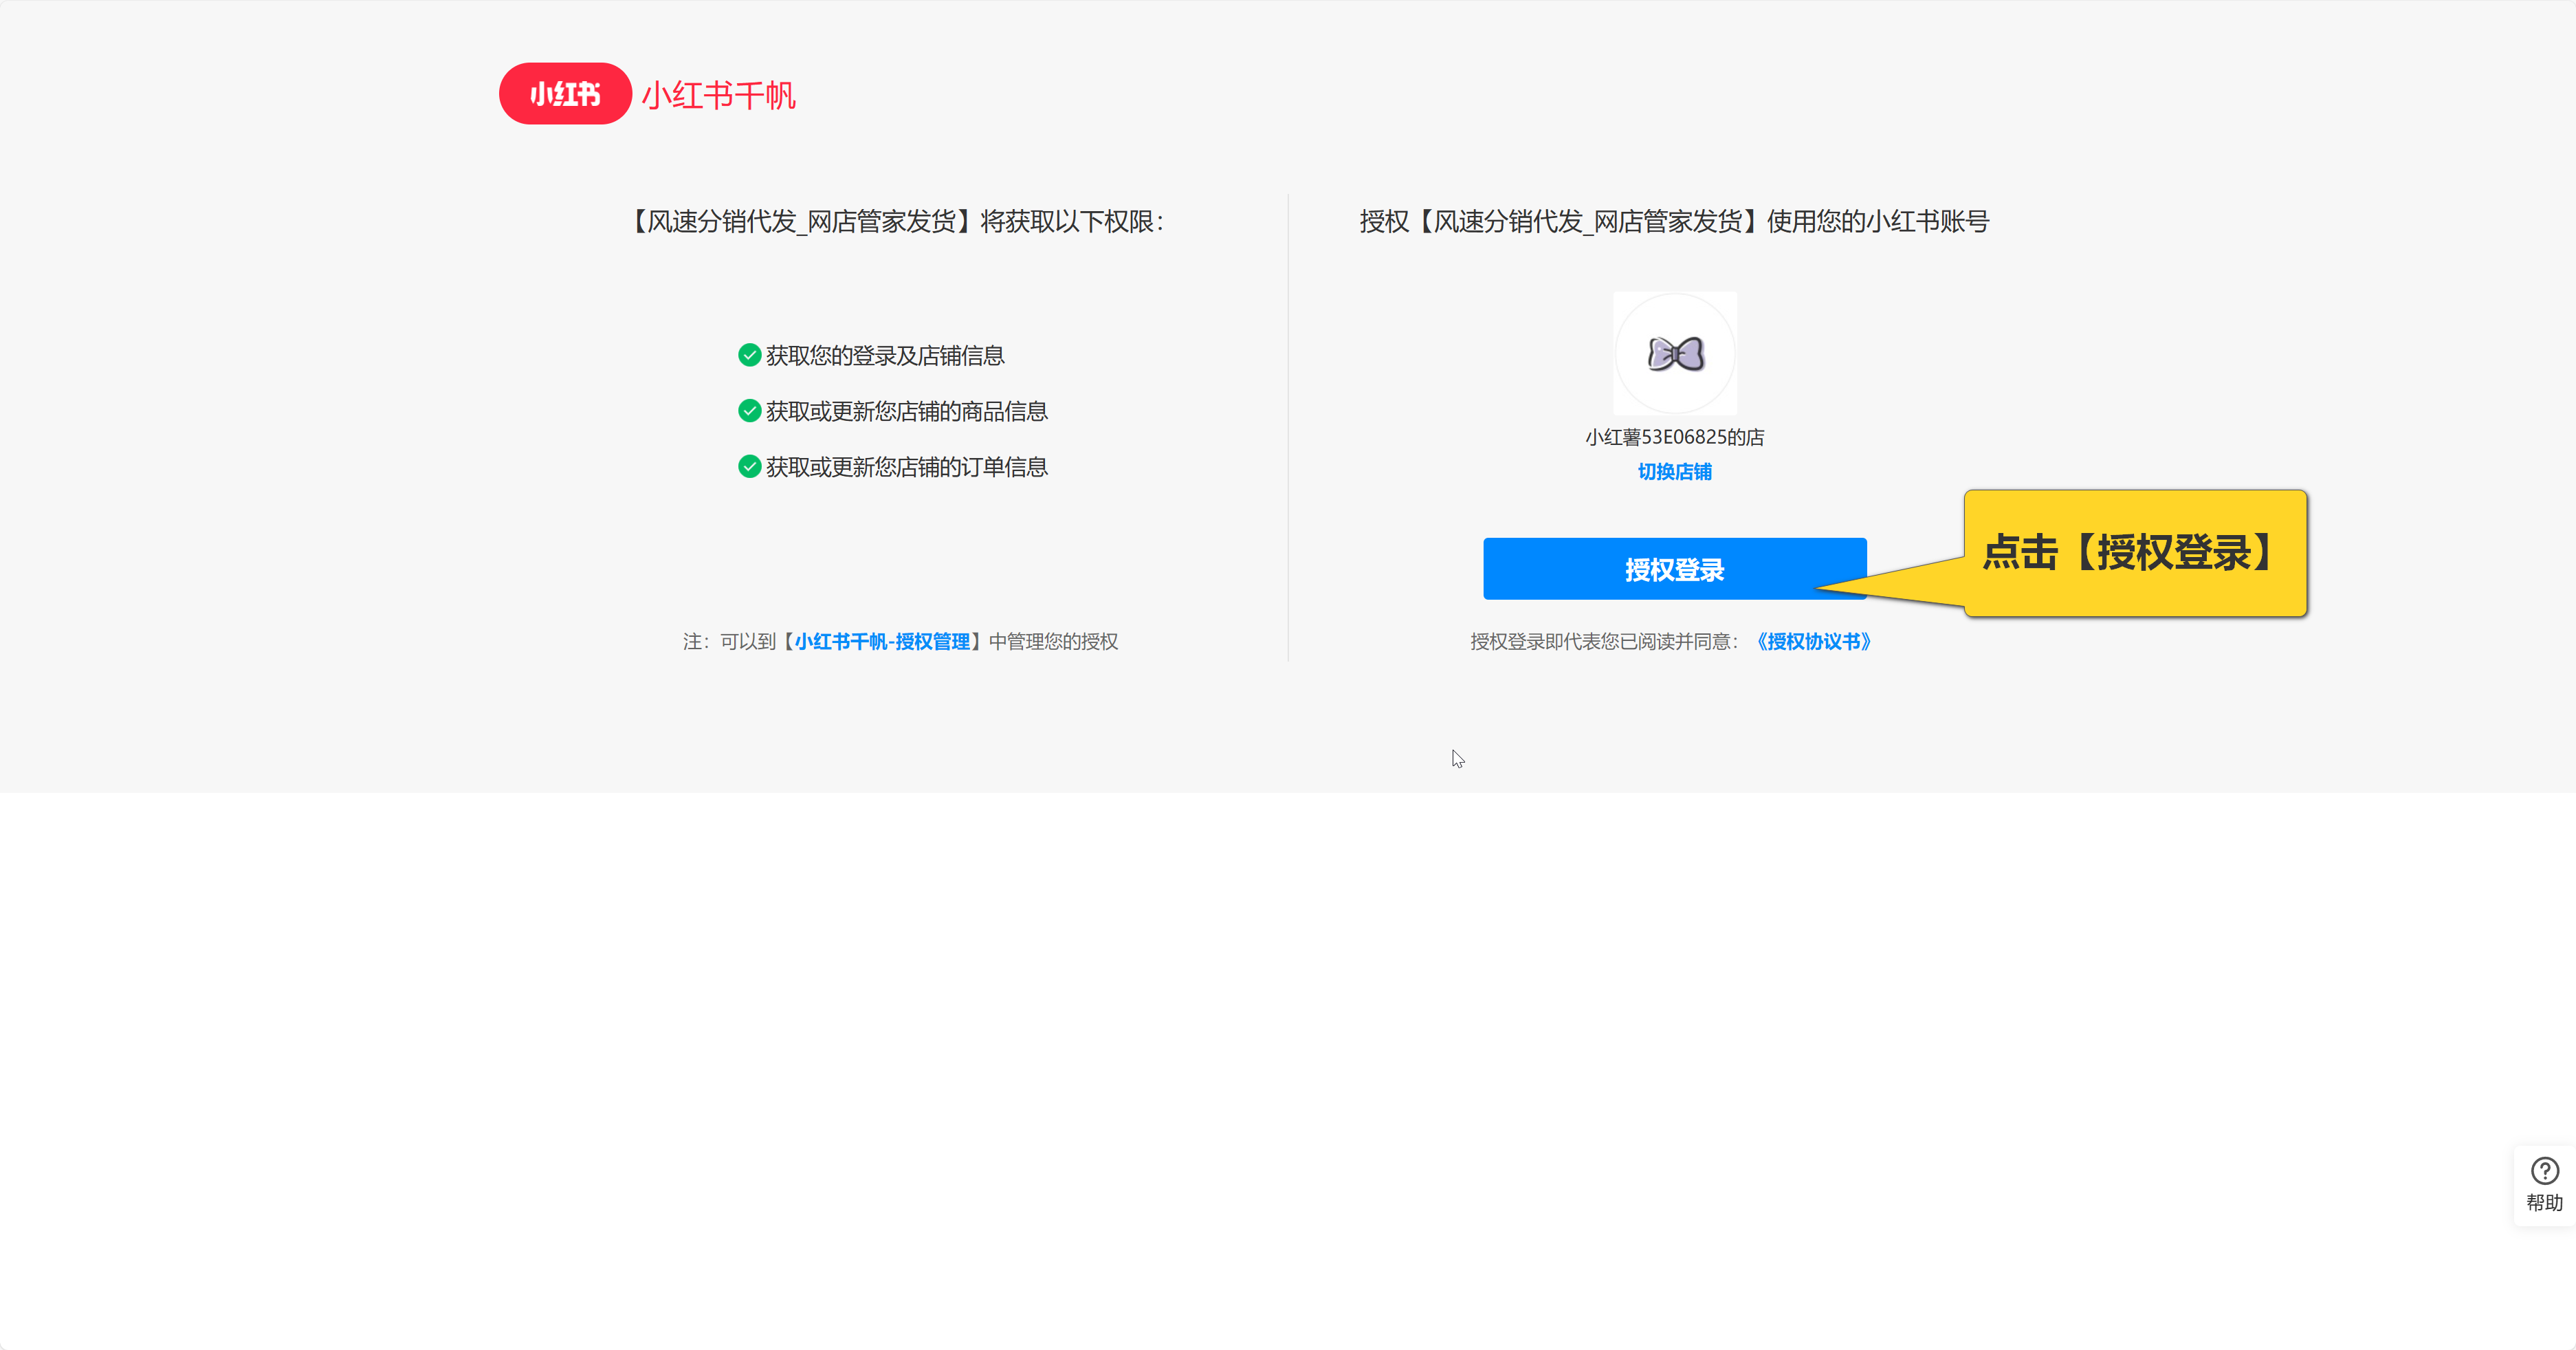Click the 使用您的小红书账号 heading

click(1674, 222)
